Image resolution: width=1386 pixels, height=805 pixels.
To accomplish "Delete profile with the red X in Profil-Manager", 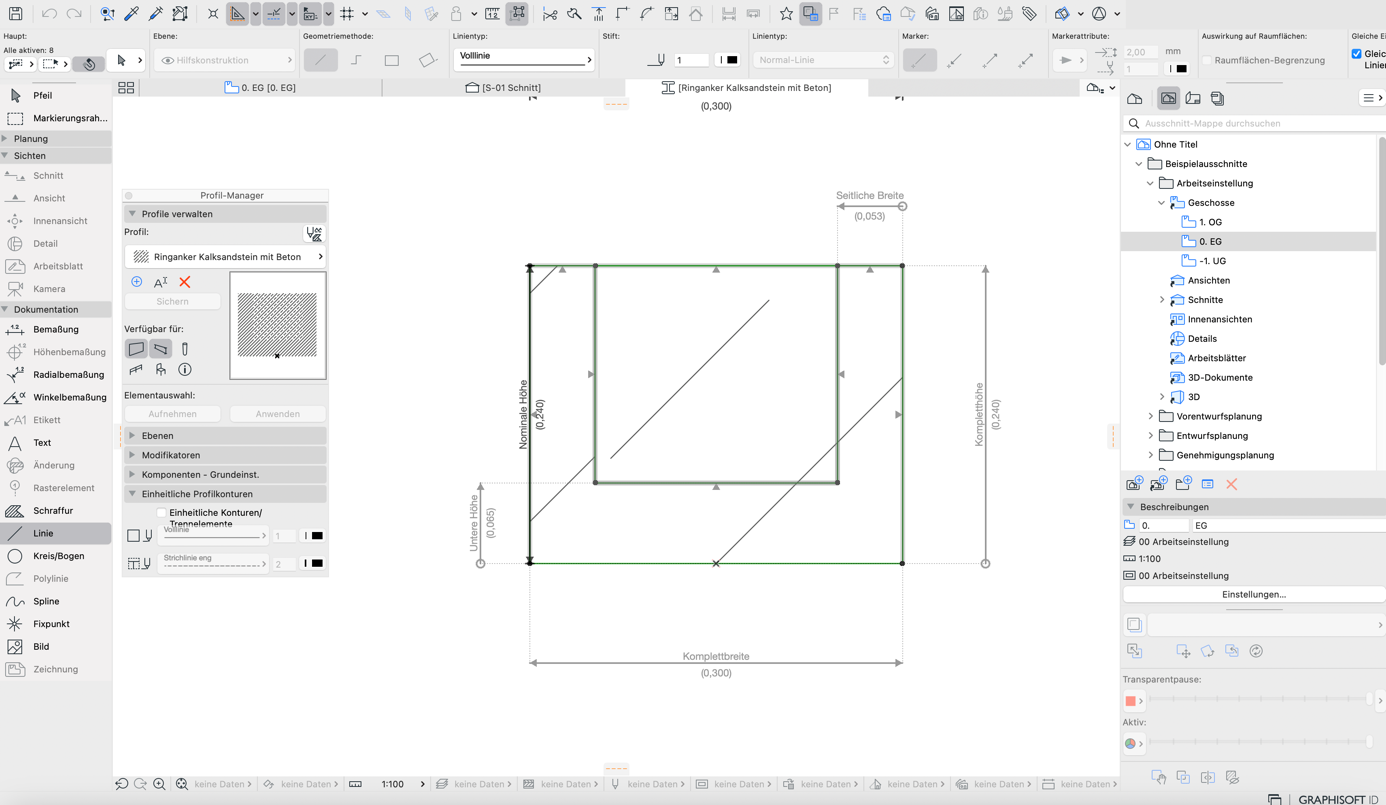I will pyautogui.click(x=184, y=282).
